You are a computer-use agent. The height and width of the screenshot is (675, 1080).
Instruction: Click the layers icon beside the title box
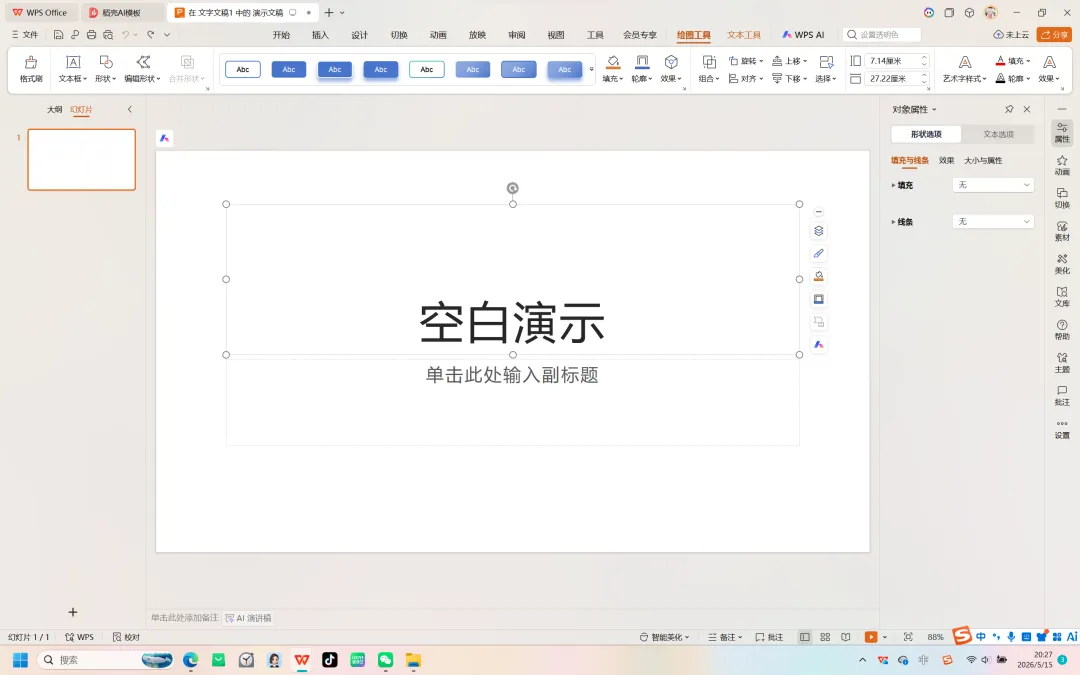(x=818, y=231)
